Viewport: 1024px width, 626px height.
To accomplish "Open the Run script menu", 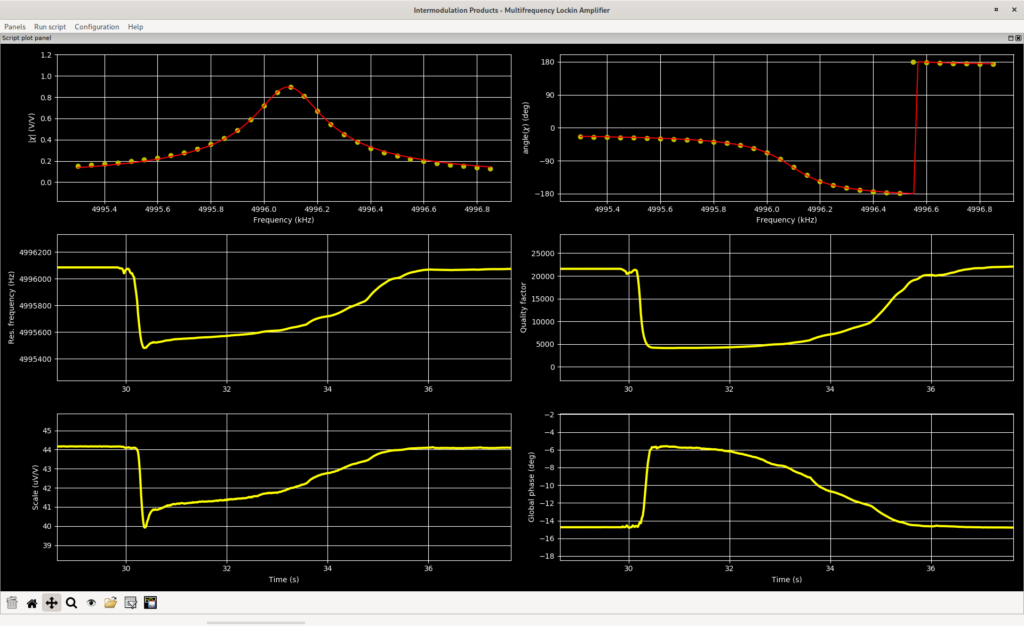I will point(50,27).
